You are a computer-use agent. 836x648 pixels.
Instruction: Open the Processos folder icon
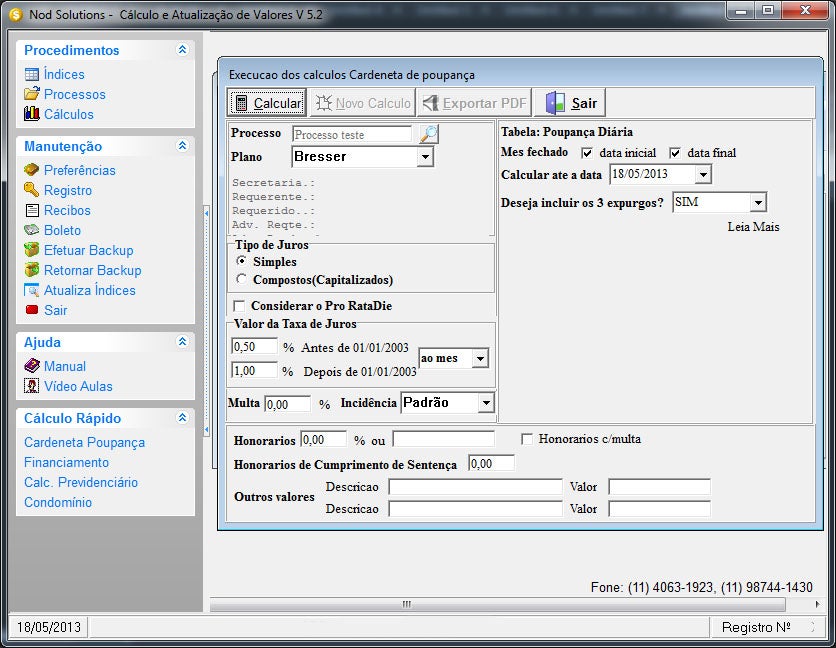32,94
